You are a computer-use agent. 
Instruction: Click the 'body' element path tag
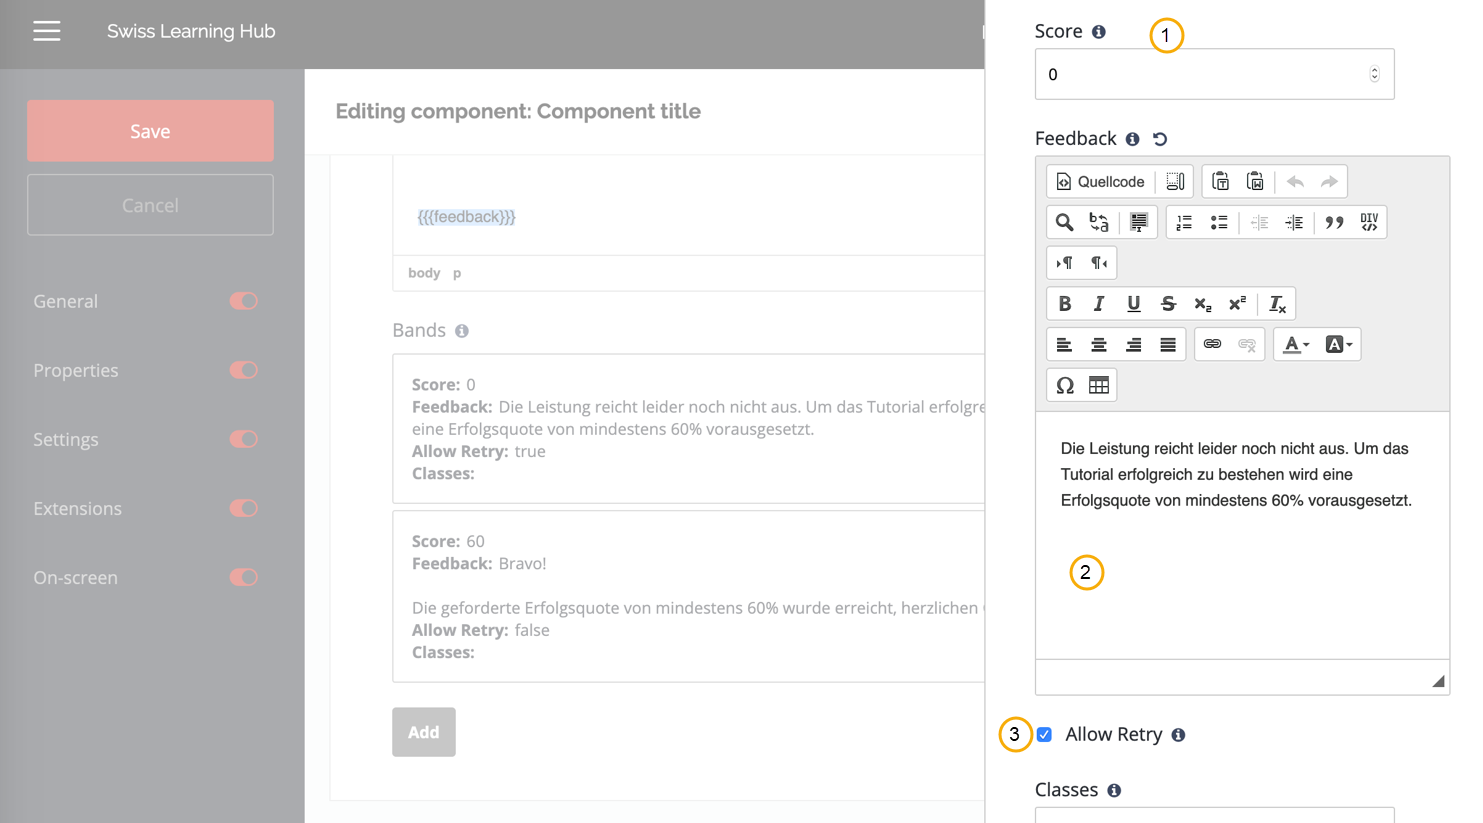tap(424, 273)
